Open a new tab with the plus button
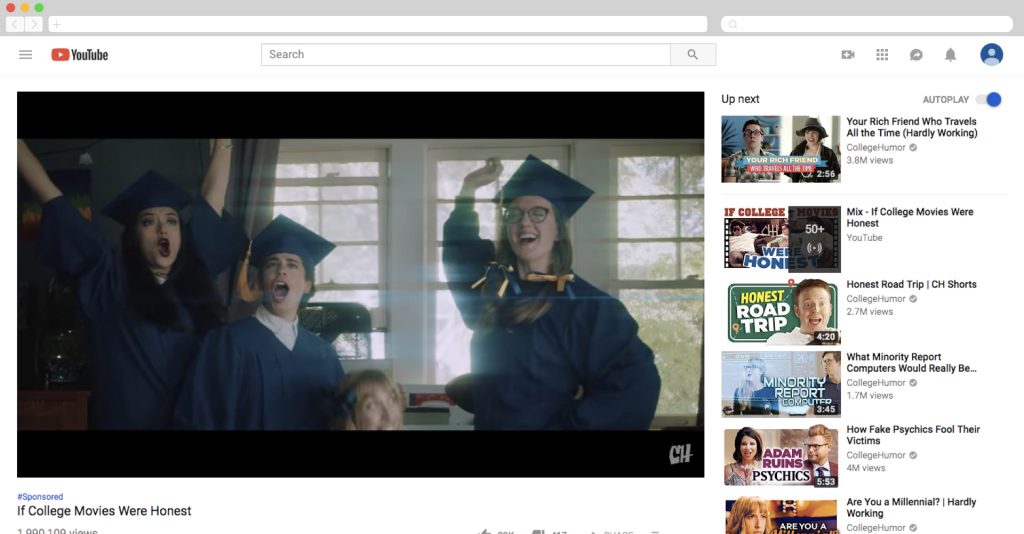Viewport: 1024px width, 534px height. pos(56,24)
